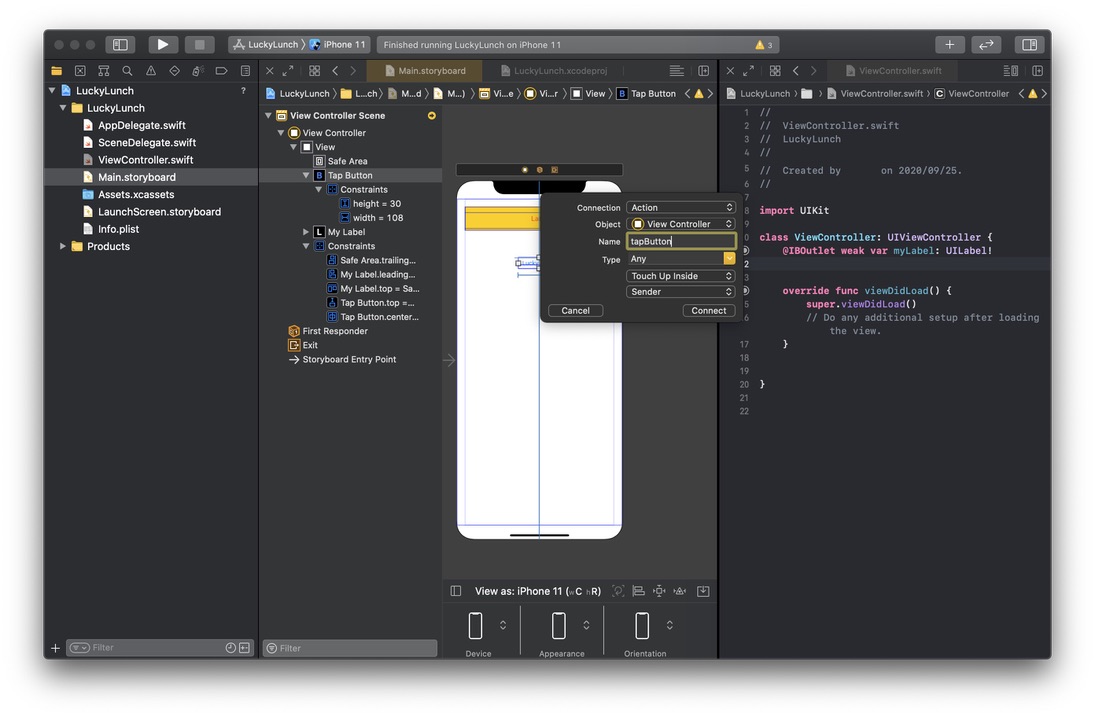
Task: Collapse the LuckyLunch project root
Action: [x=52, y=91]
